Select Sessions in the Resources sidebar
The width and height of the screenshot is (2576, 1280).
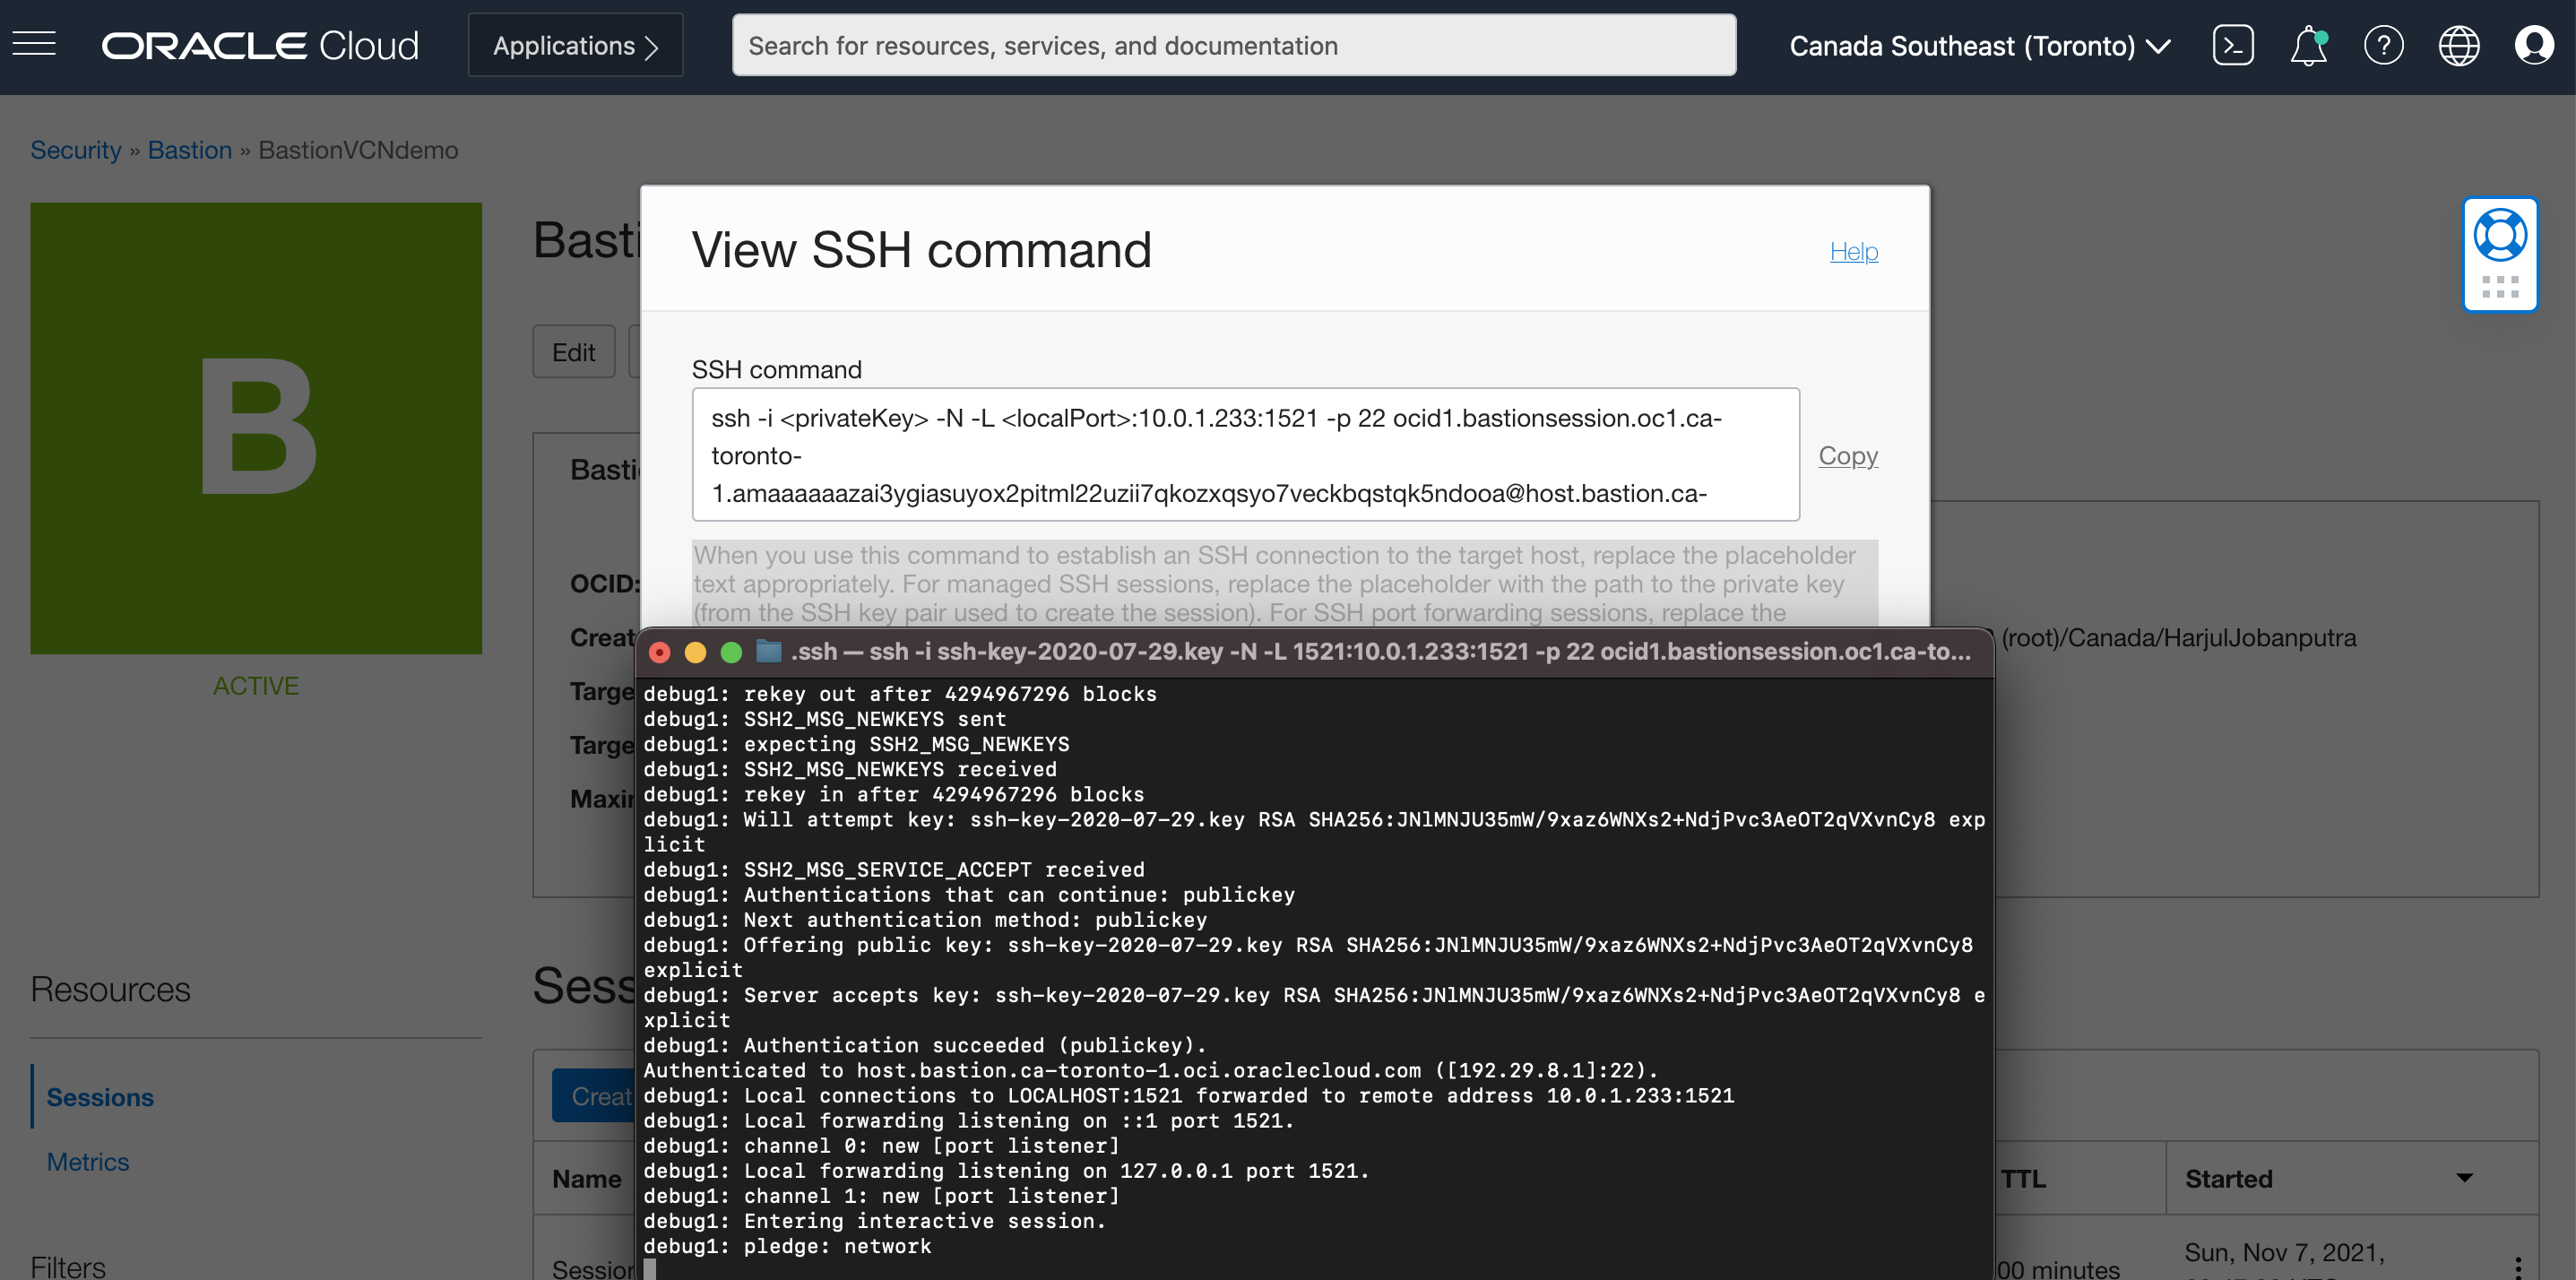click(x=100, y=1096)
